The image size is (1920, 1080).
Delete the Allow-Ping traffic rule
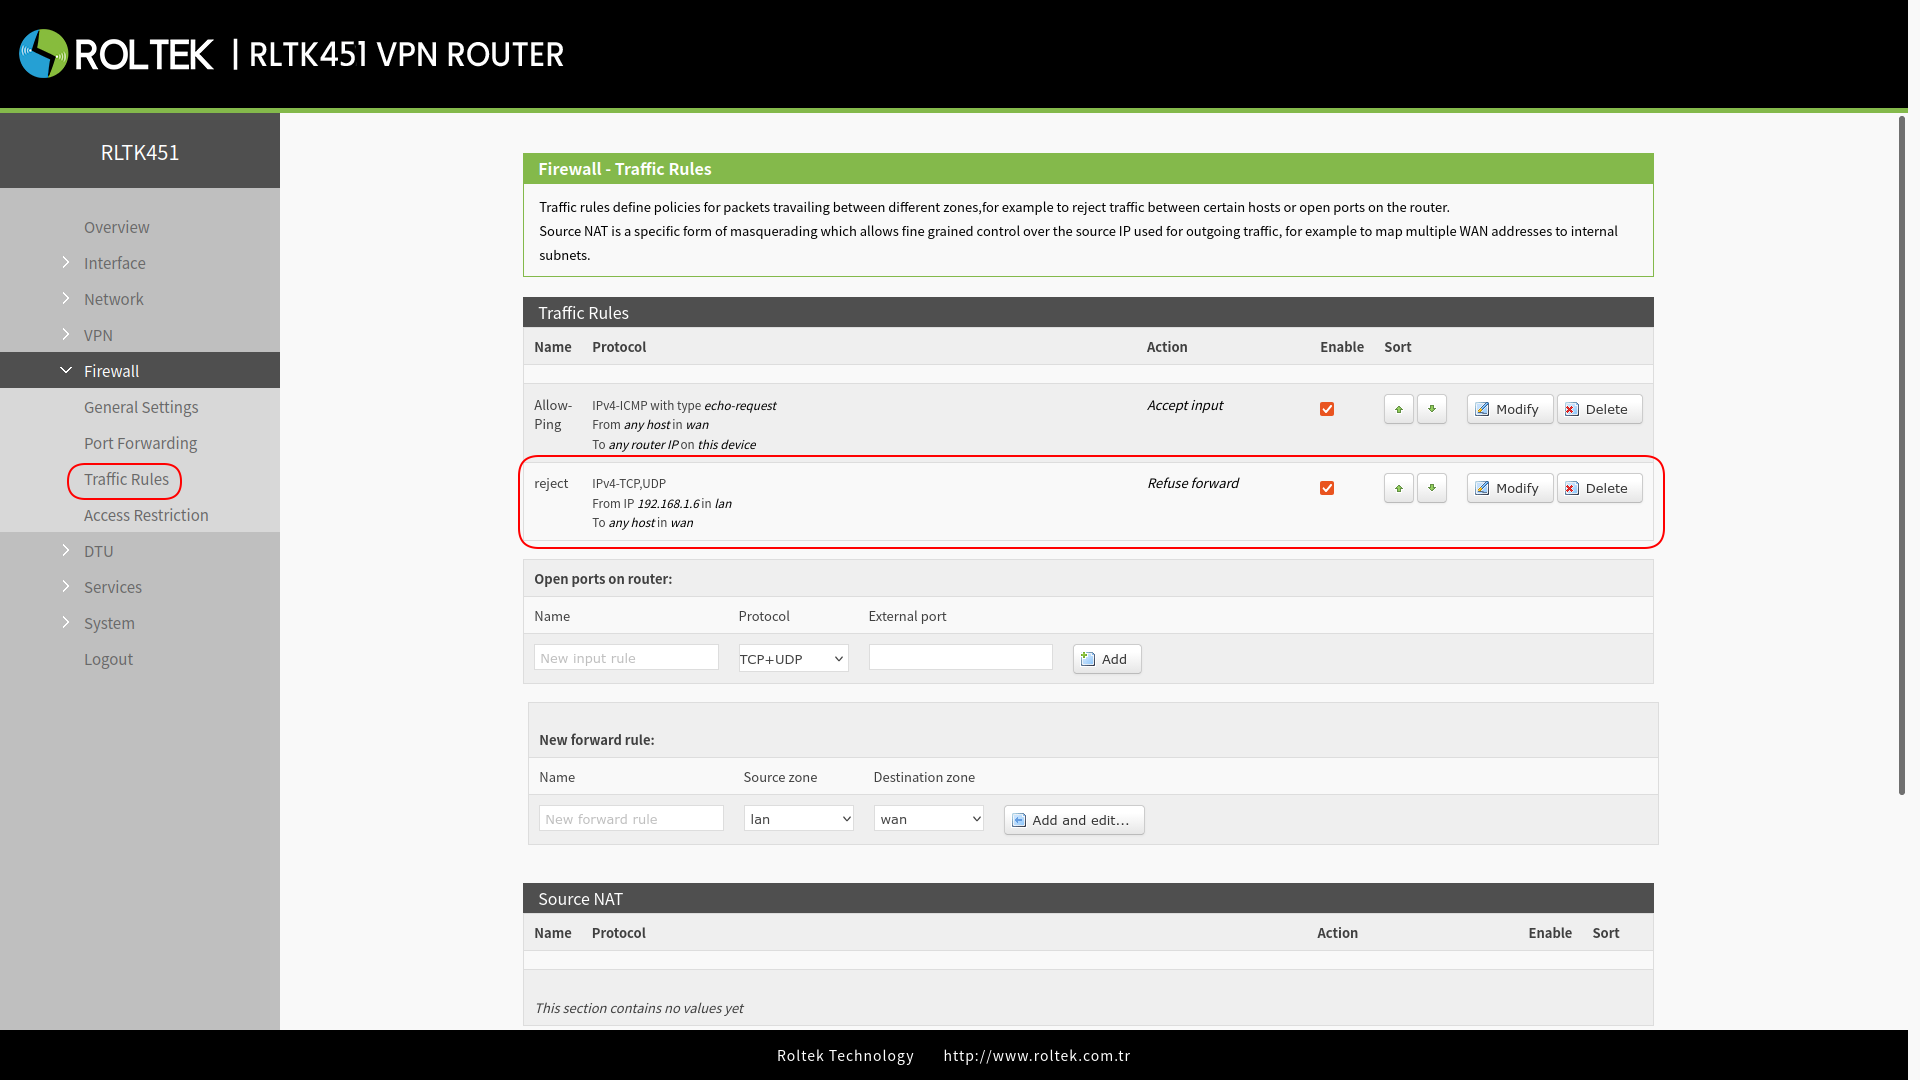[x=1598, y=409]
